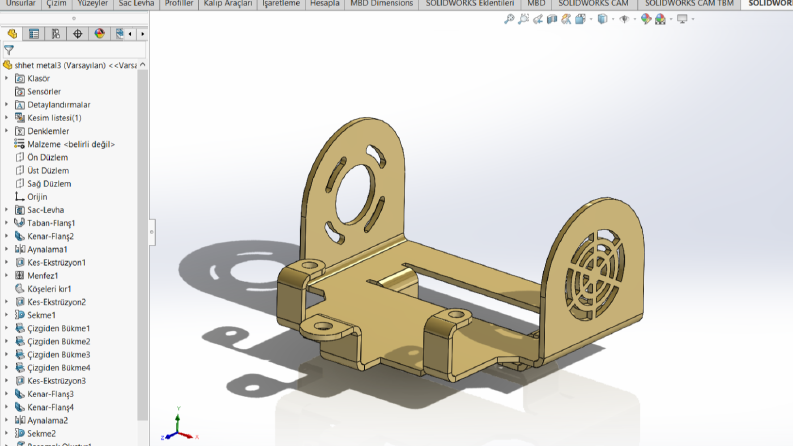This screenshot has height=446, width=793.
Task: Select Sekme1 tab feature
Action: tap(41, 315)
